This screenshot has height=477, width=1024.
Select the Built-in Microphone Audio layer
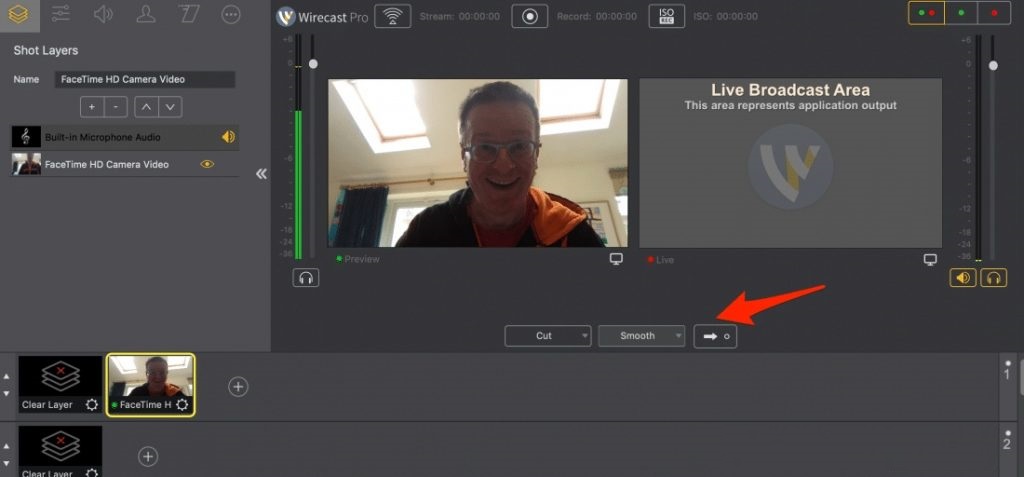tap(125, 137)
